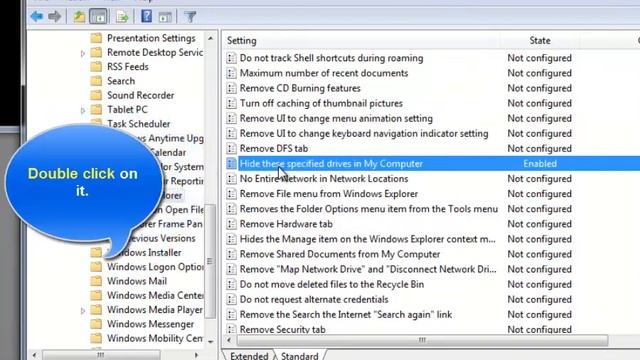This screenshot has height=360, width=640.
Task: Select Remove UI to change menu animation setting
Action: pos(336,118)
